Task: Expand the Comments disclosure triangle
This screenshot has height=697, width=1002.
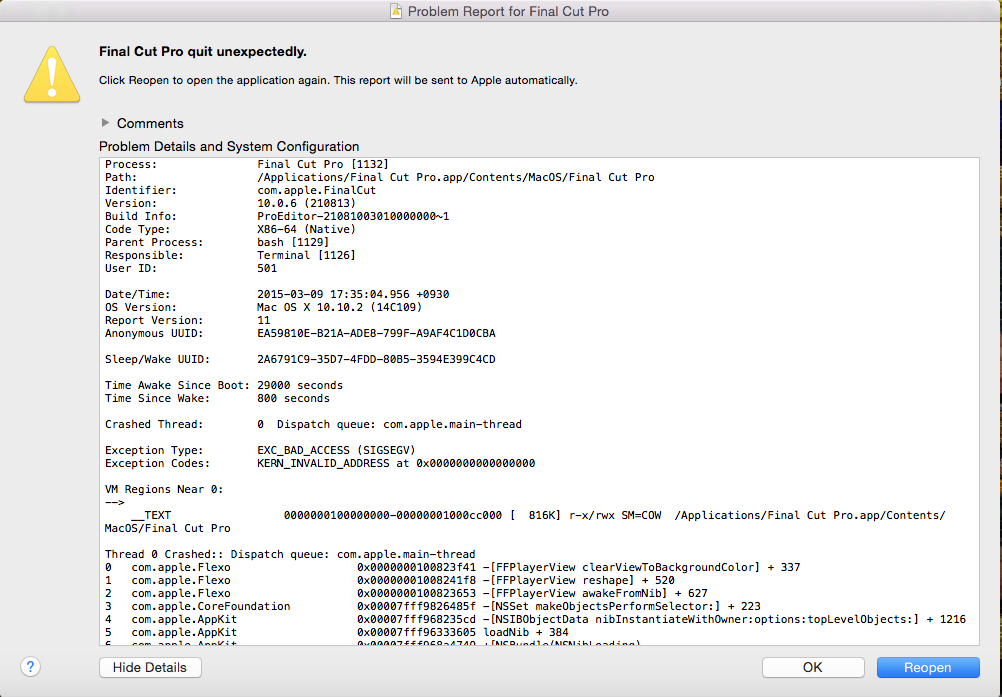Action: click(x=105, y=123)
